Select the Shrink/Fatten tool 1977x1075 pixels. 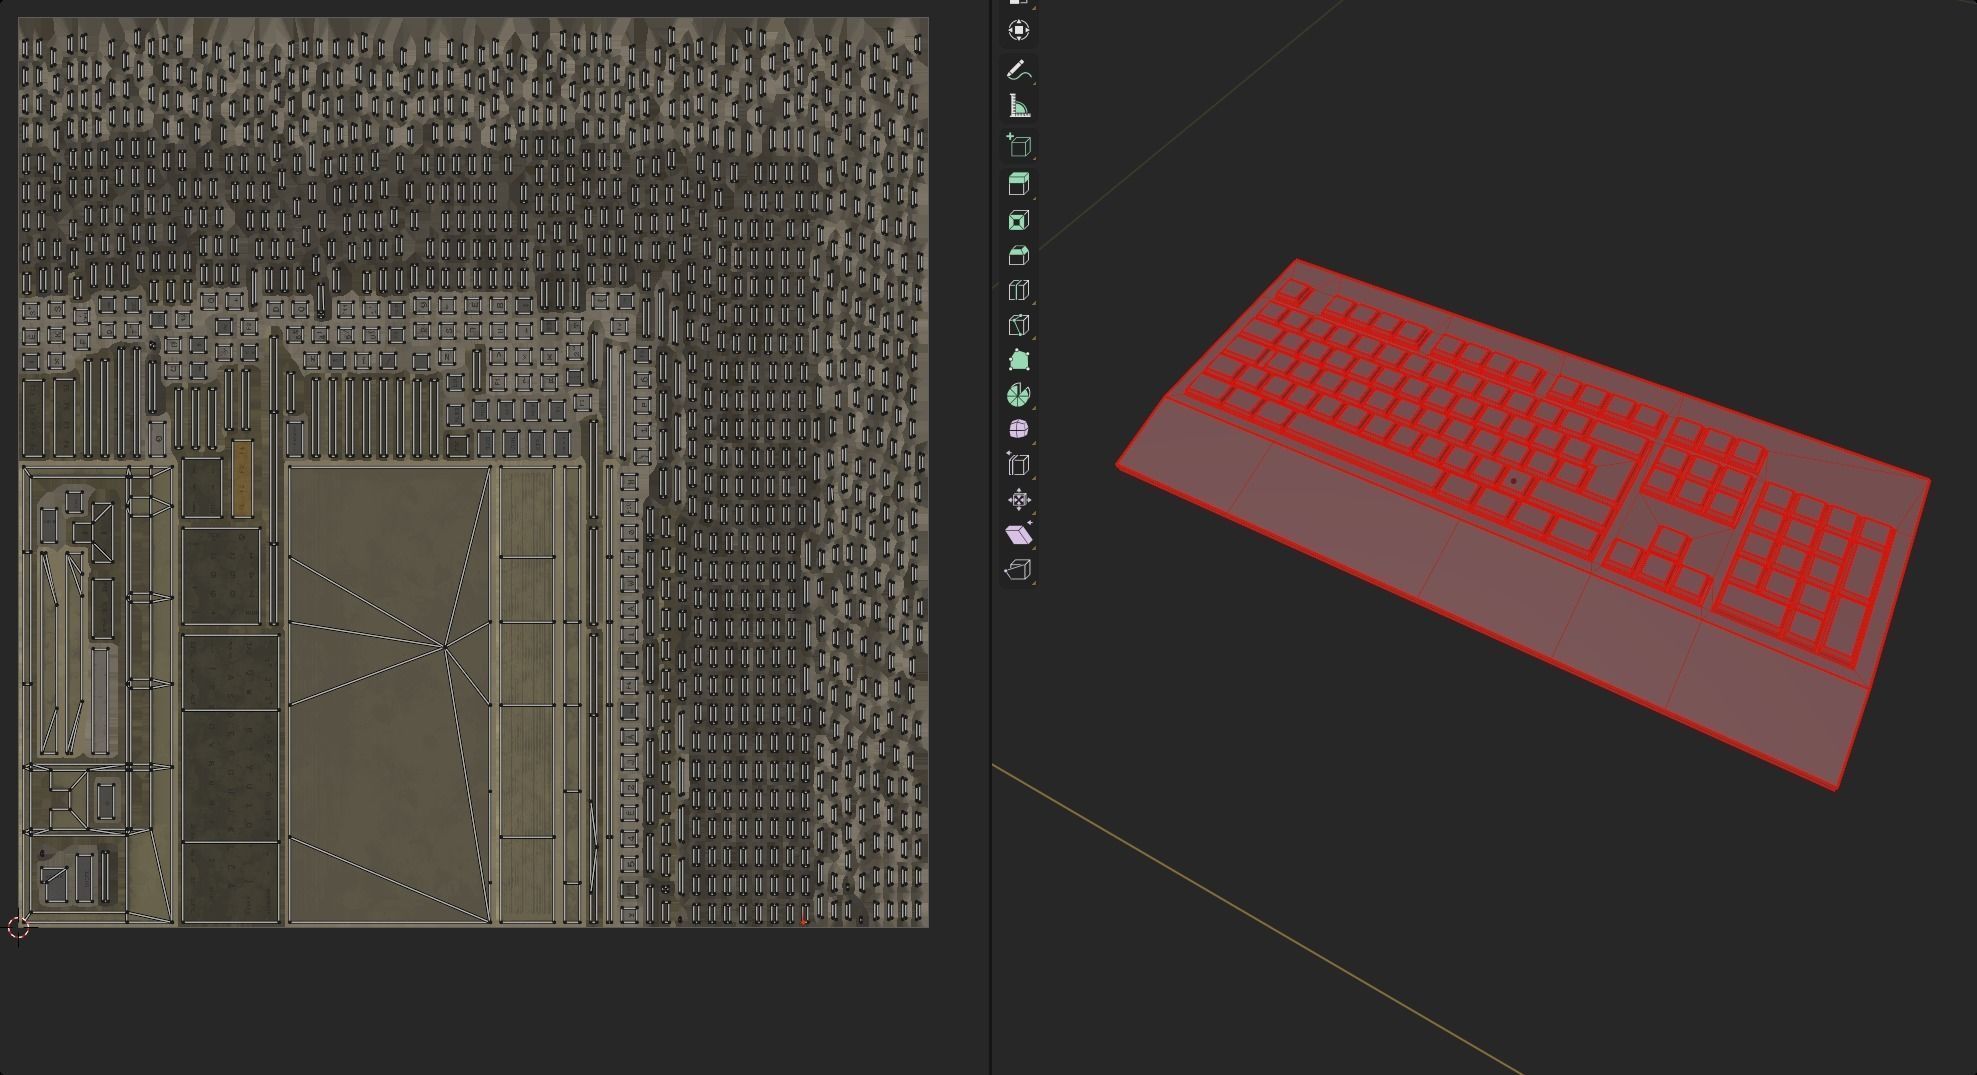coord(1018,500)
